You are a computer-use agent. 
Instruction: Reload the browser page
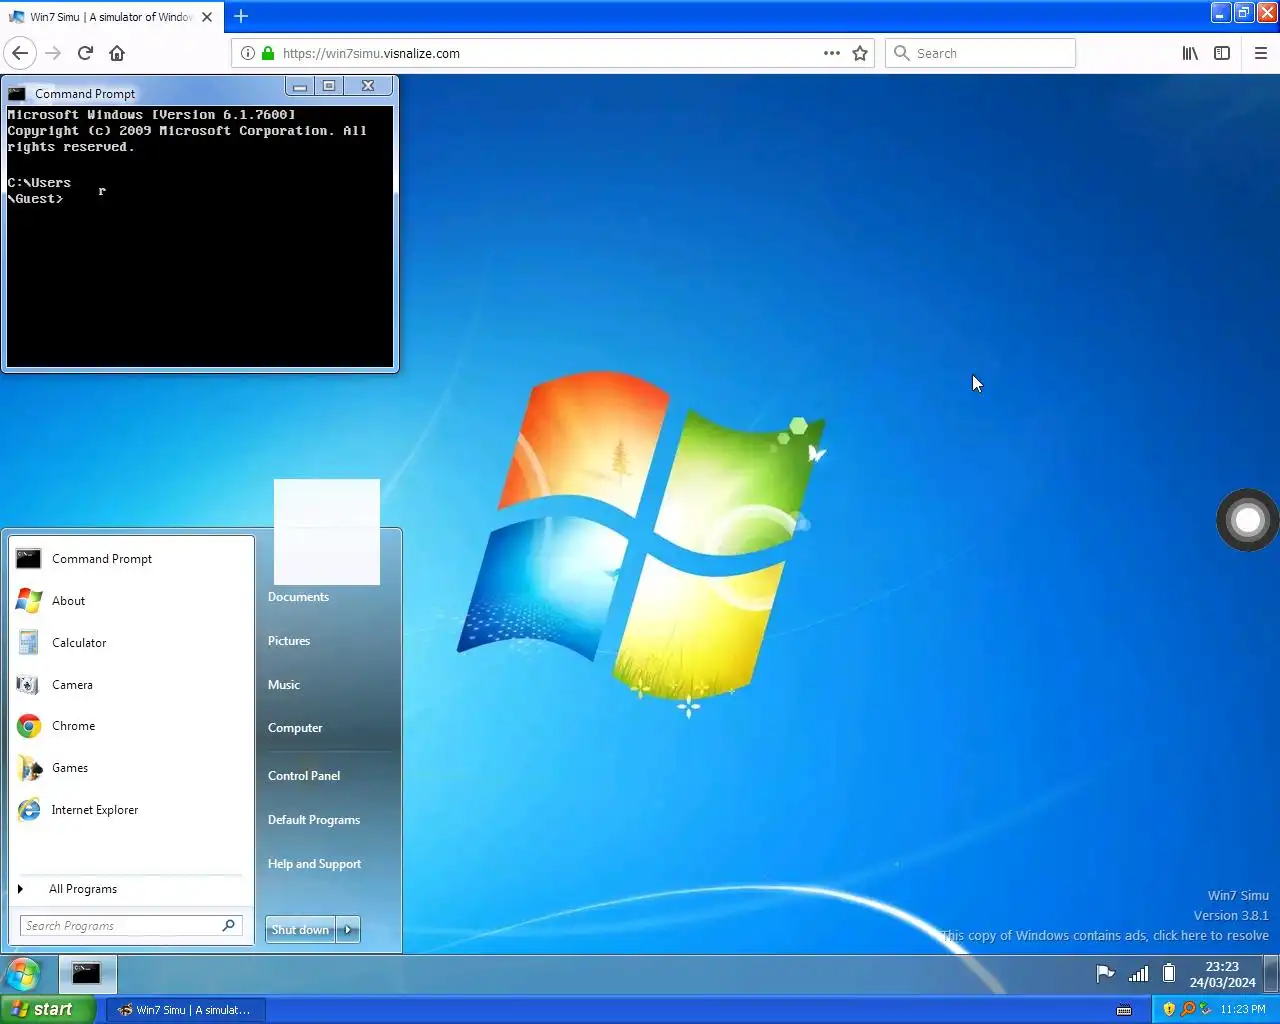tap(85, 53)
